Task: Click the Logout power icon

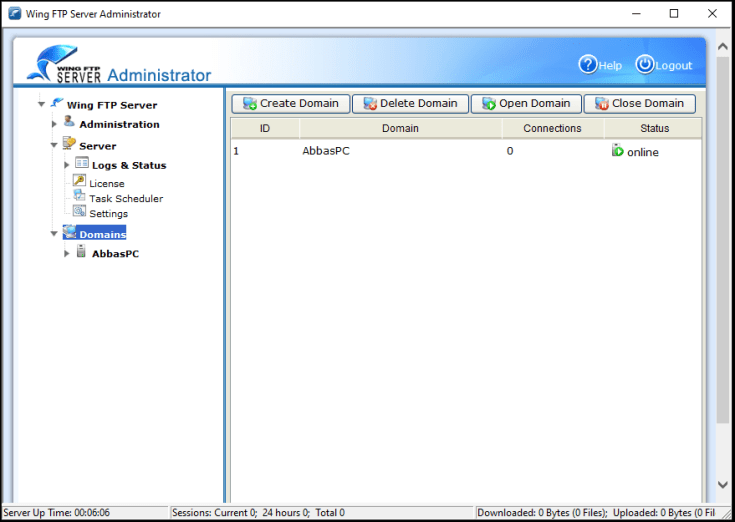Action: 645,65
